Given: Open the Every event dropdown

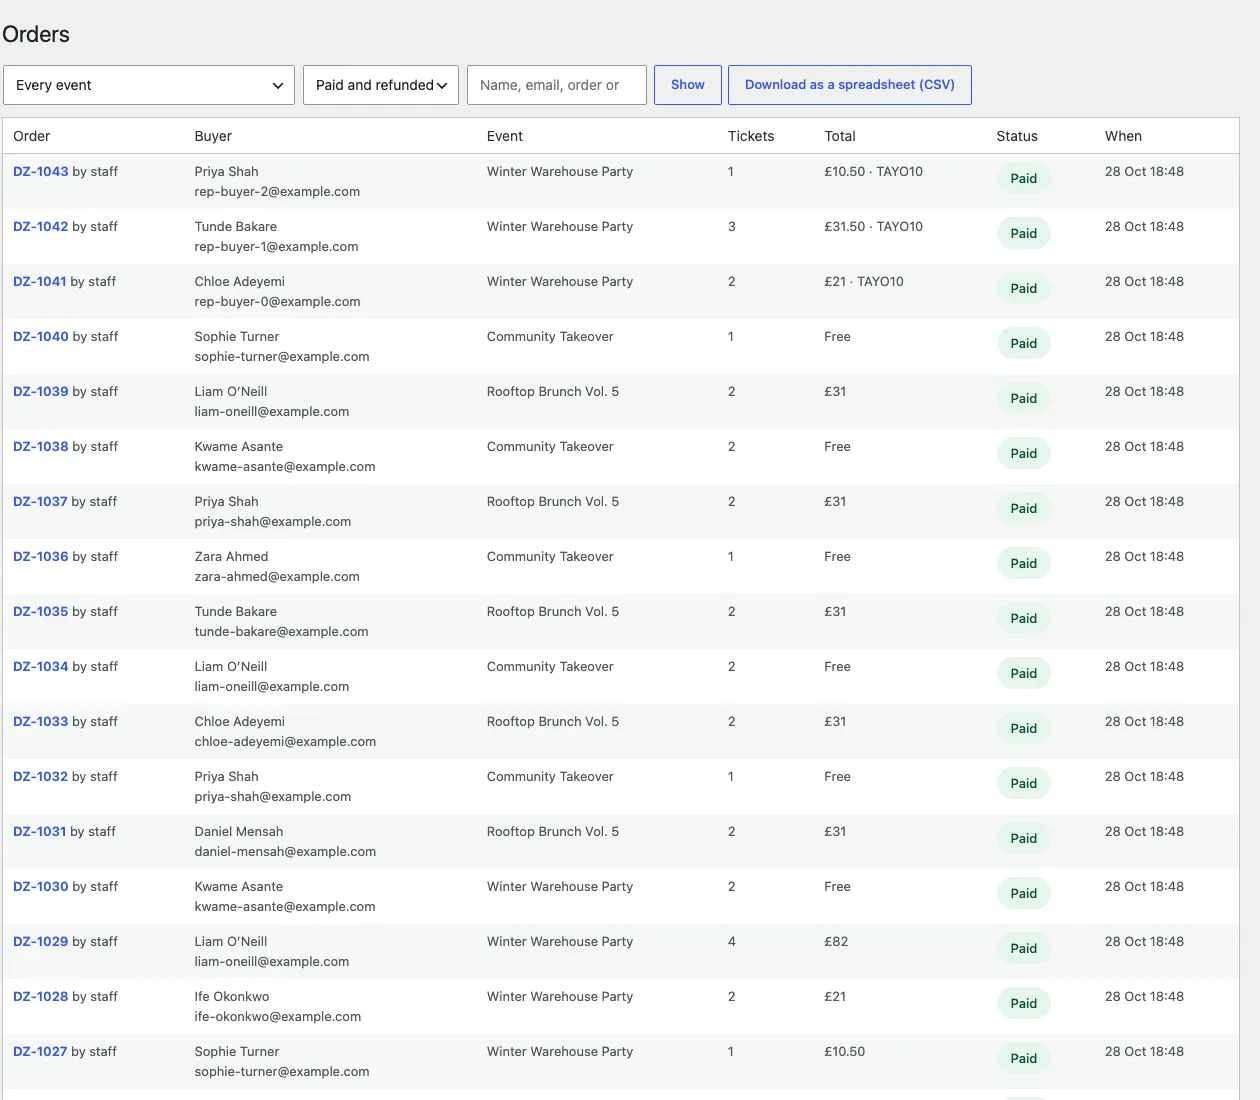Looking at the screenshot, I should (149, 85).
